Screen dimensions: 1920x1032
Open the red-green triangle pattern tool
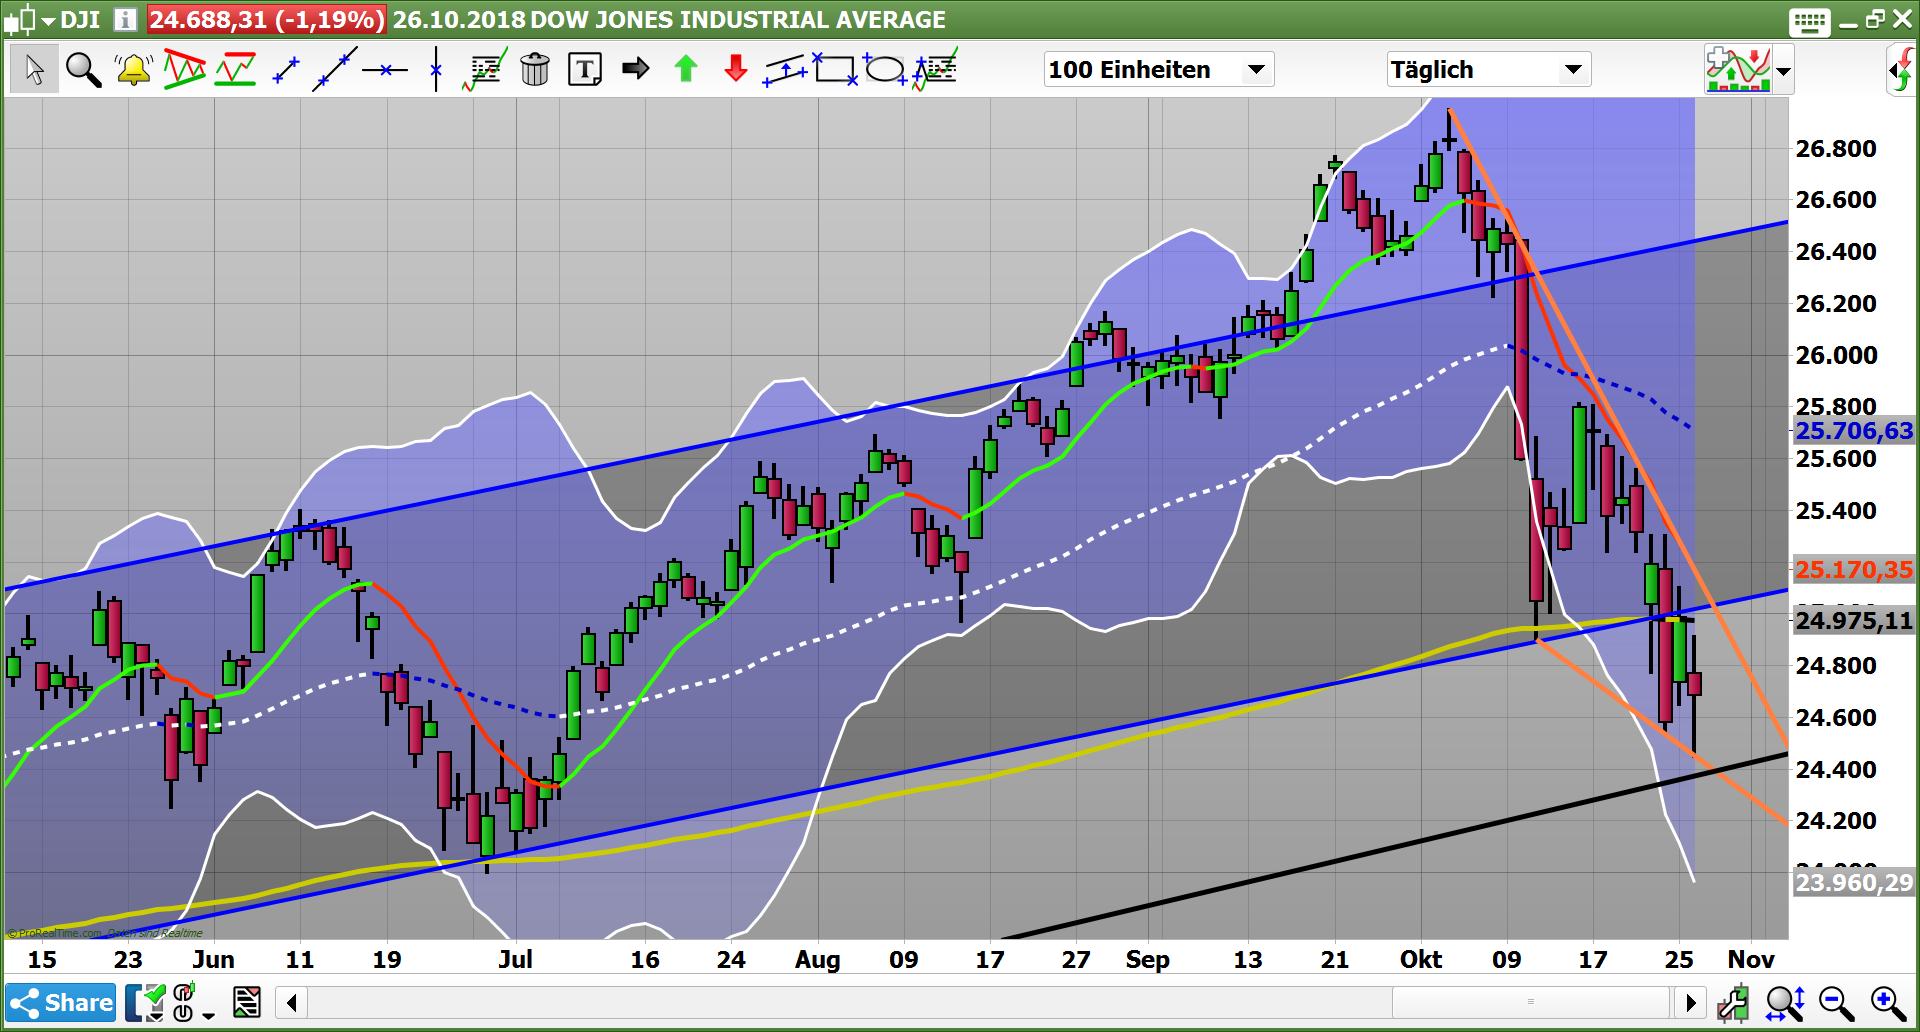185,69
